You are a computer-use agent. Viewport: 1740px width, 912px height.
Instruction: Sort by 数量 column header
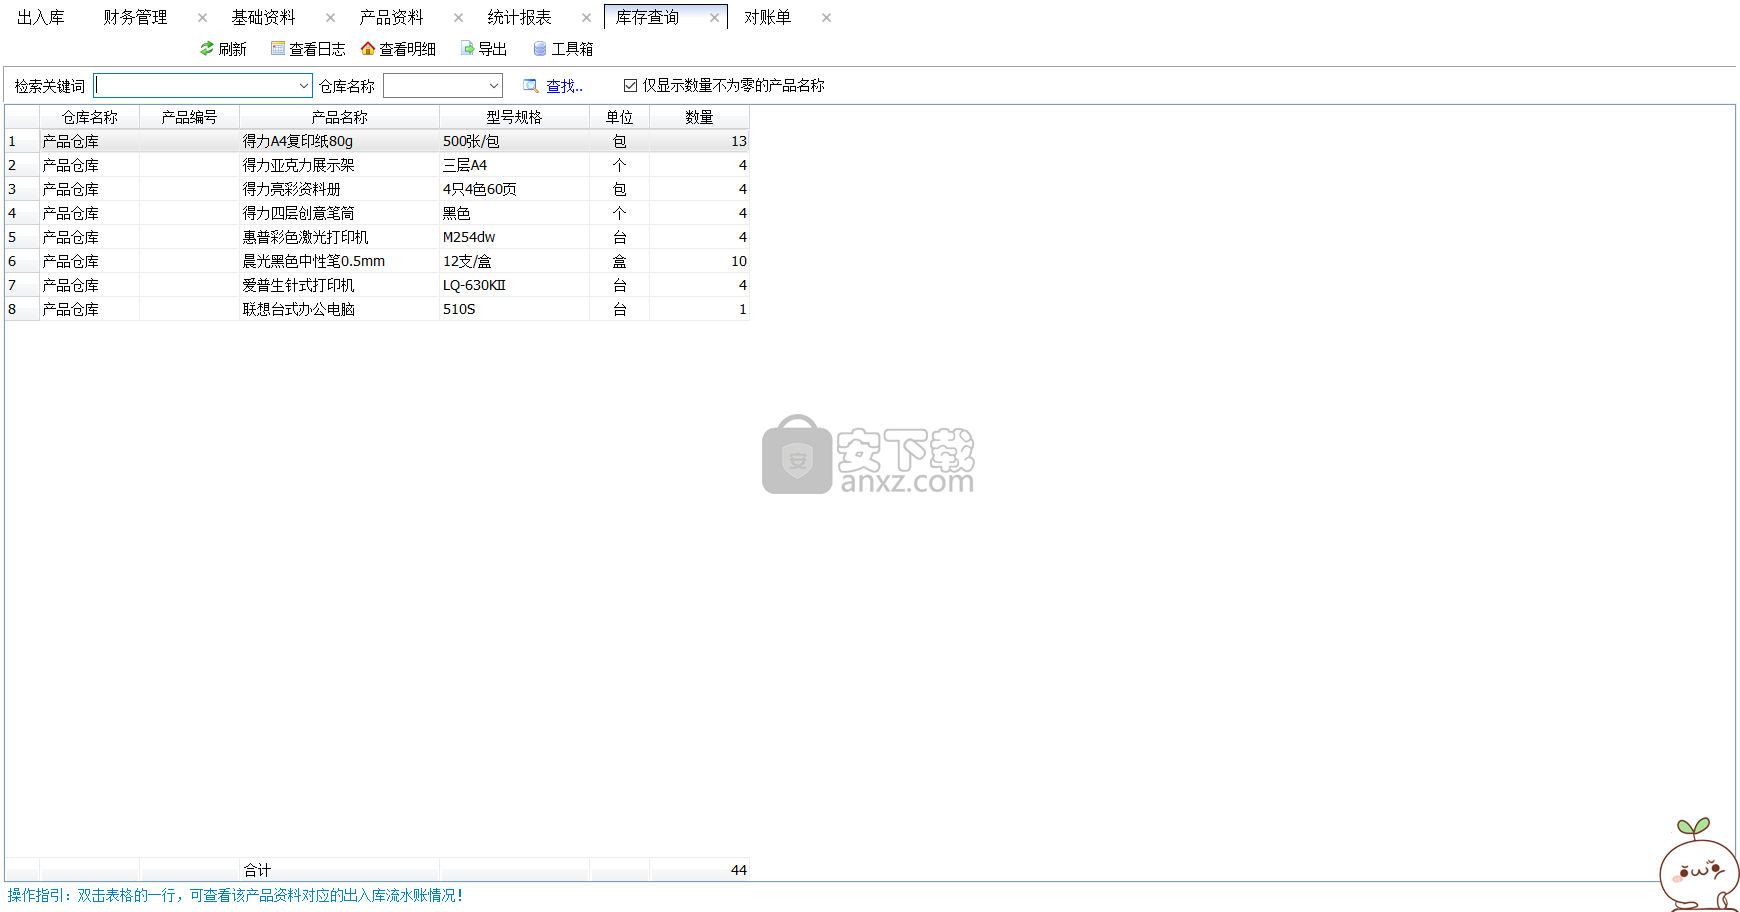point(699,117)
